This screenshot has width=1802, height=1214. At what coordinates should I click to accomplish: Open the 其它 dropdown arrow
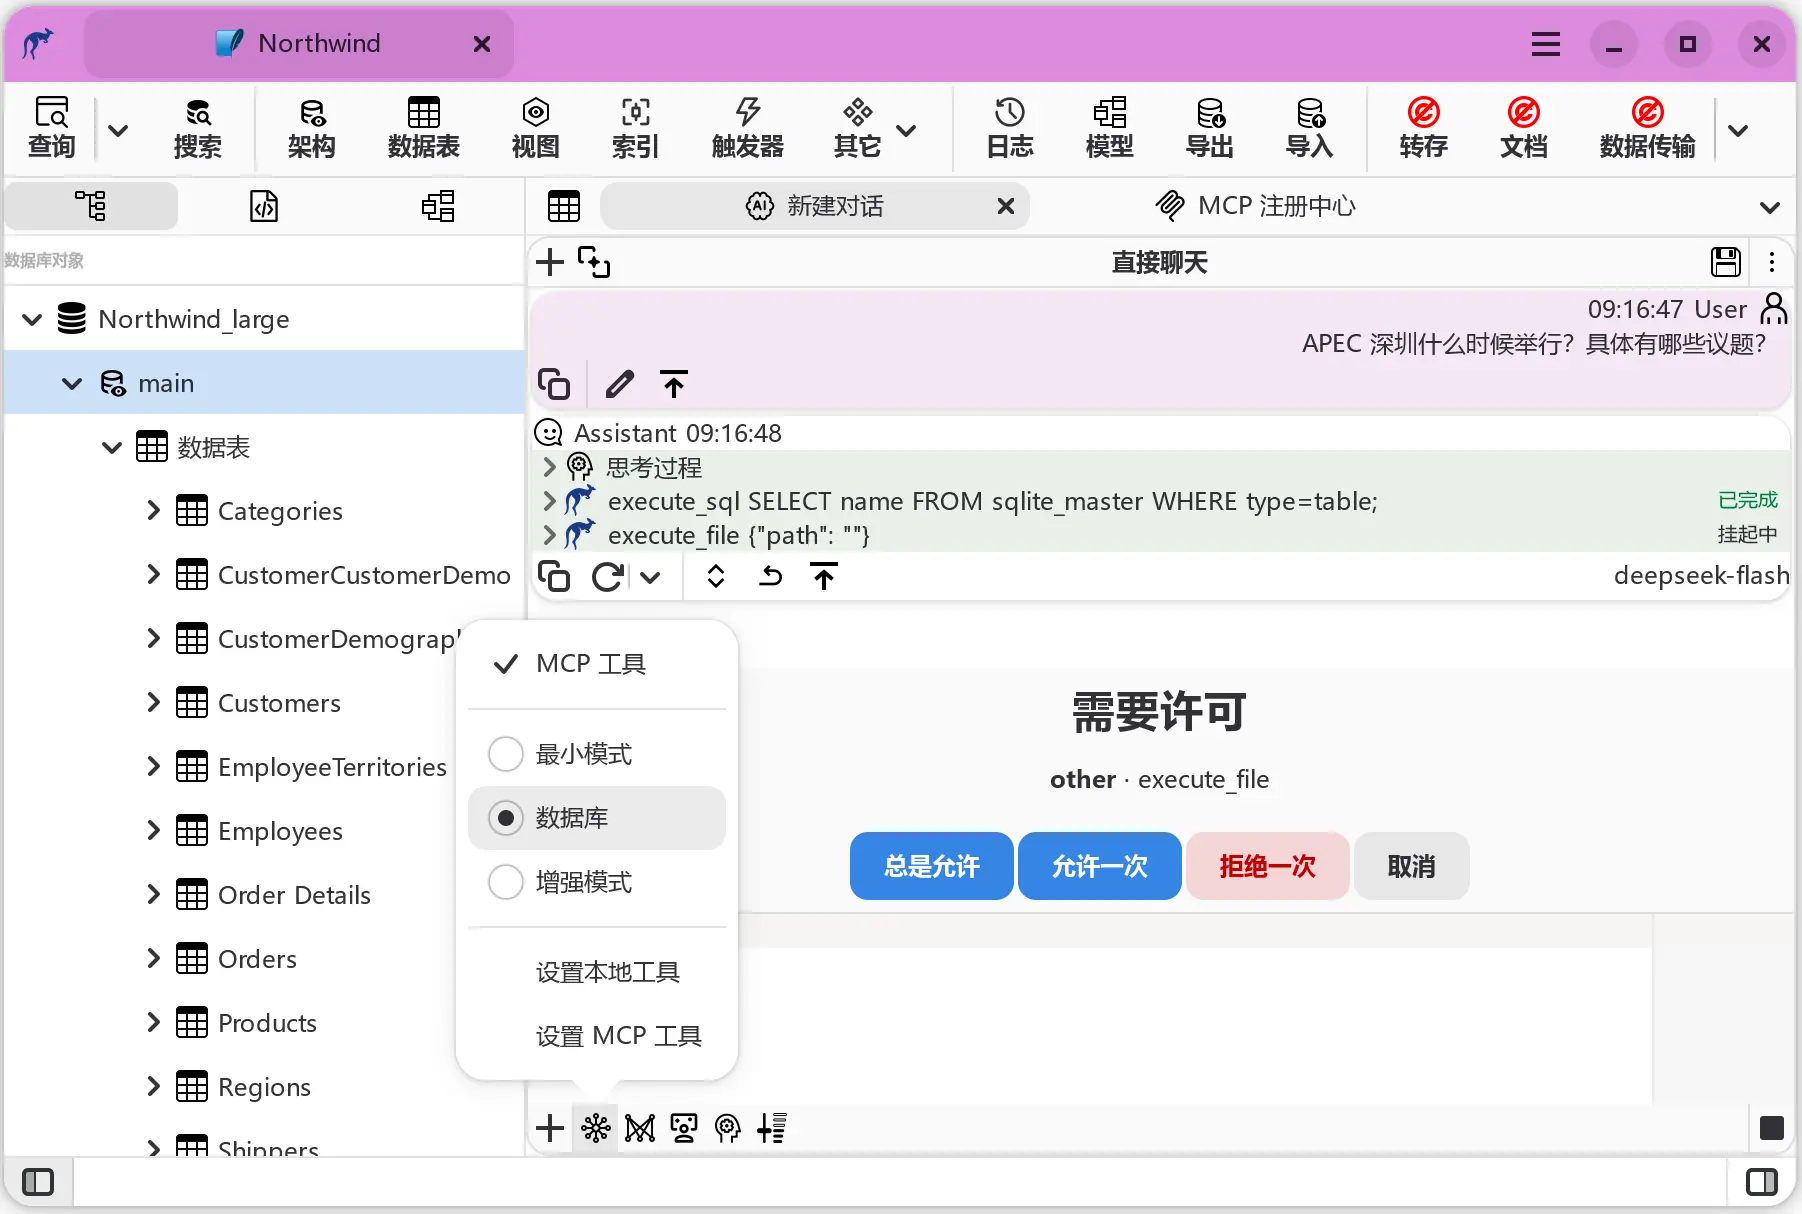tap(906, 130)
